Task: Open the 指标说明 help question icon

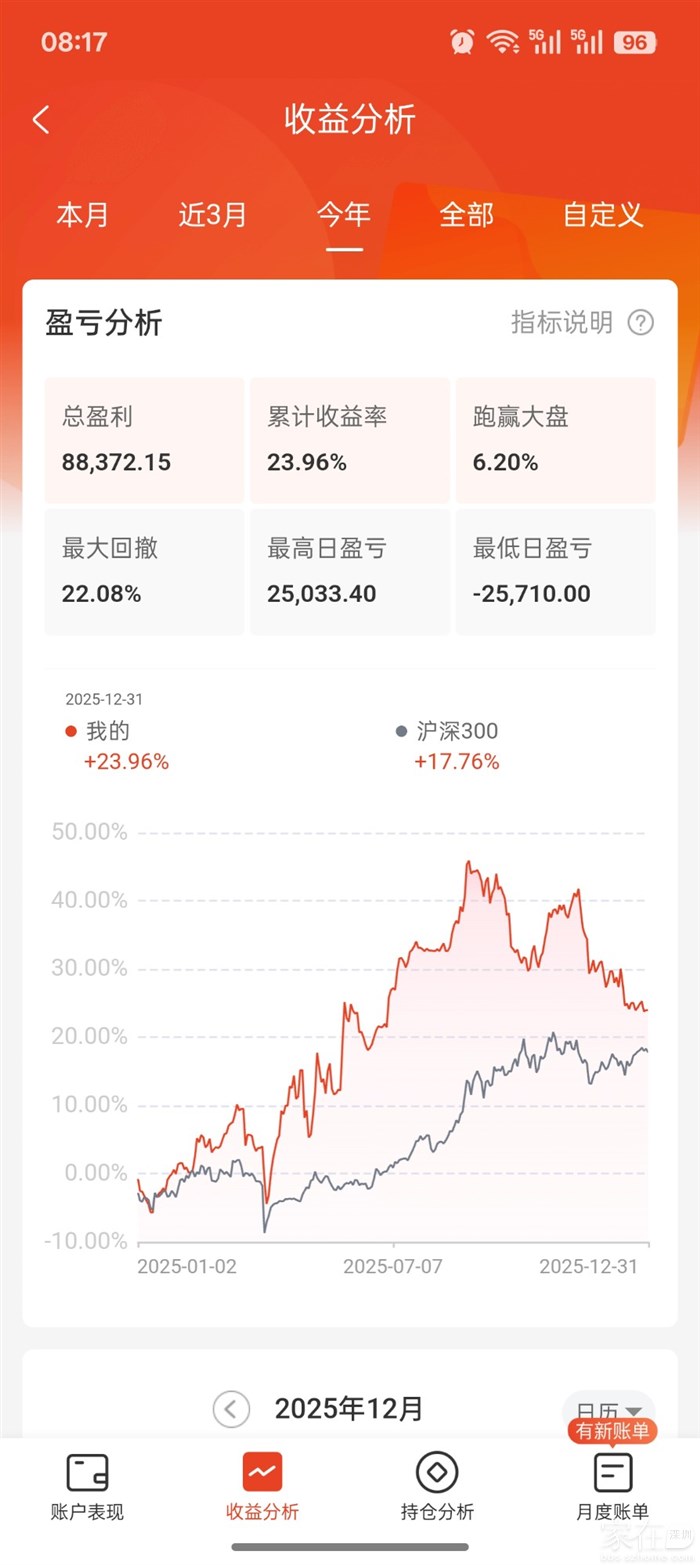Action: 640,322
